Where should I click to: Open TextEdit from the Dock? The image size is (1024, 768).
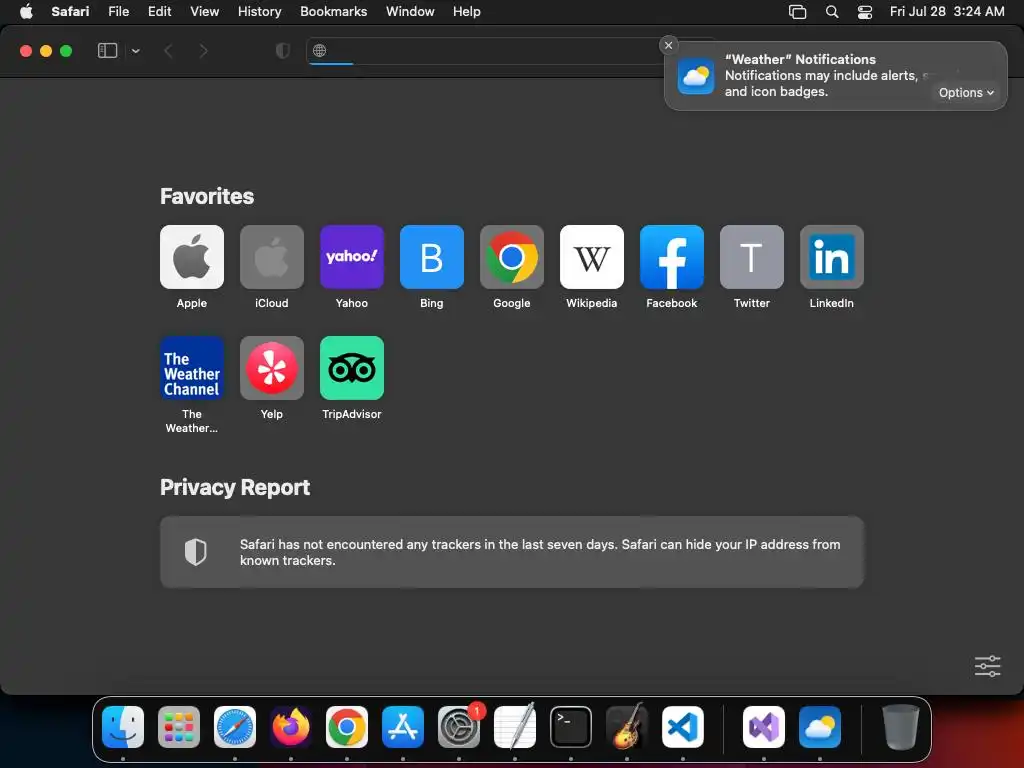pyautogui.click(x=515, y=727)
